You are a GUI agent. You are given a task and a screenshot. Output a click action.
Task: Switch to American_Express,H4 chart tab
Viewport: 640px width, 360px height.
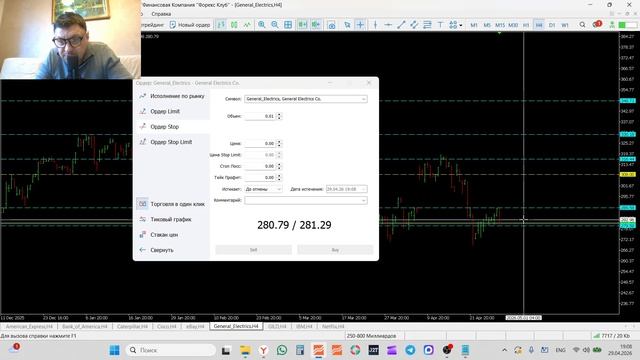pos(29,327)
